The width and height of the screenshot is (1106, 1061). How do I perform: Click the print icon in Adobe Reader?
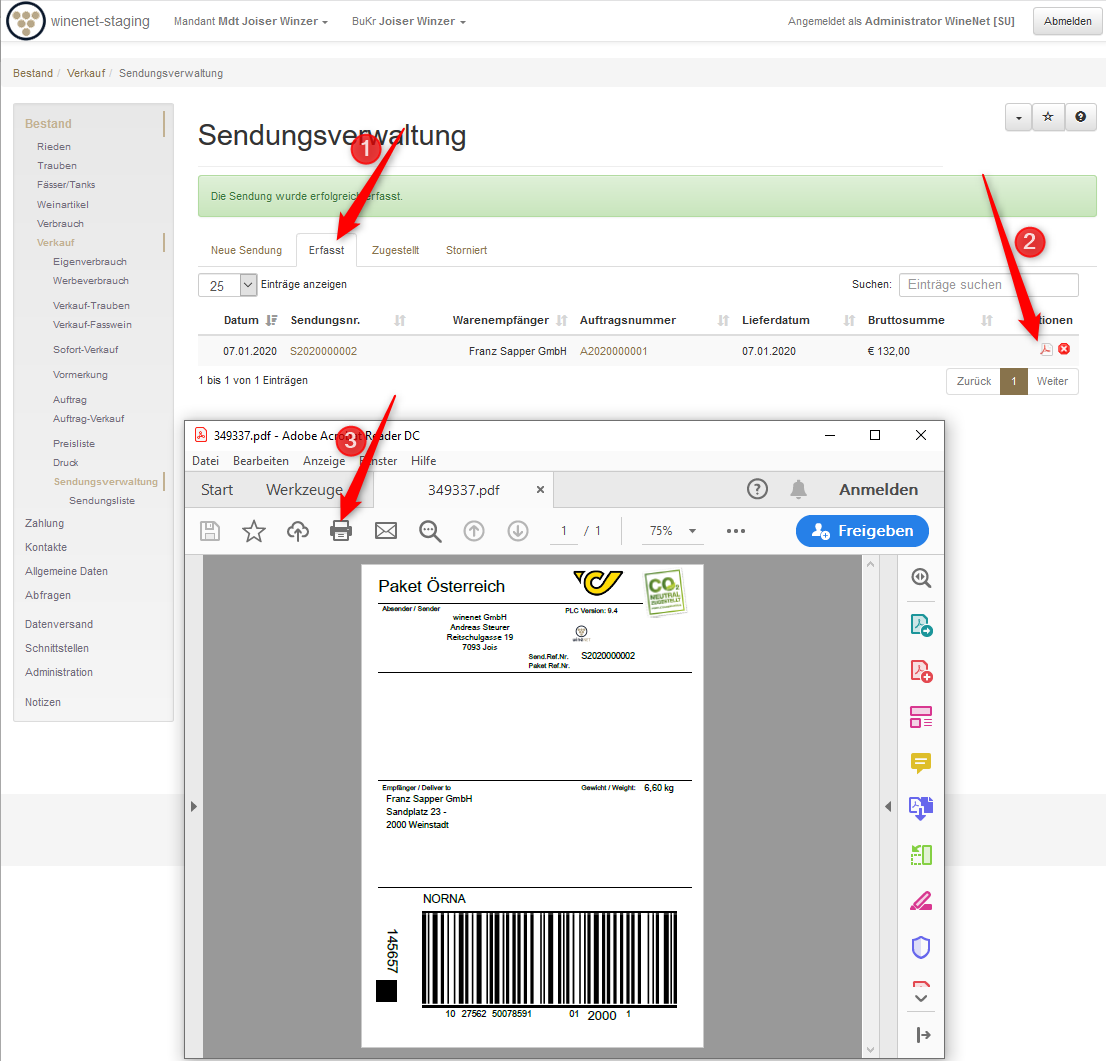coord(341,531)
